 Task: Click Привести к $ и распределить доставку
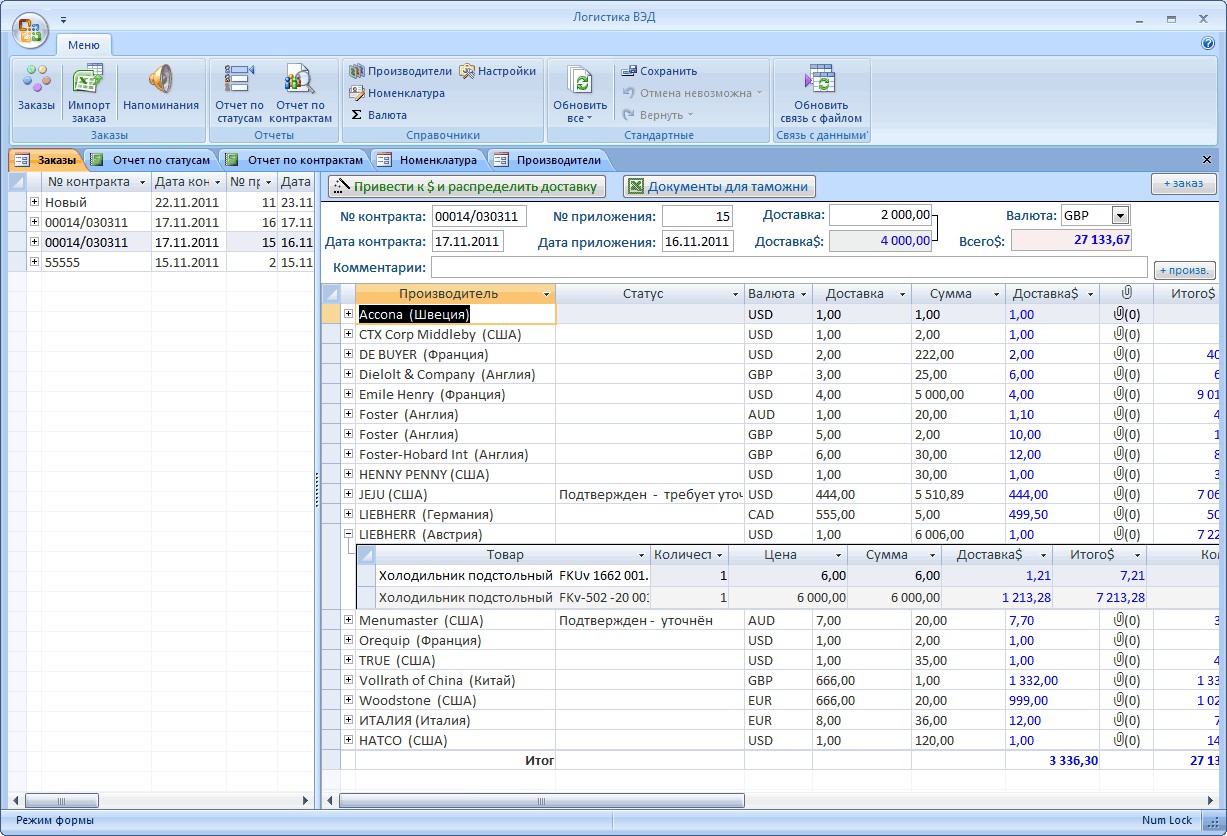click(x=467, y=186)
